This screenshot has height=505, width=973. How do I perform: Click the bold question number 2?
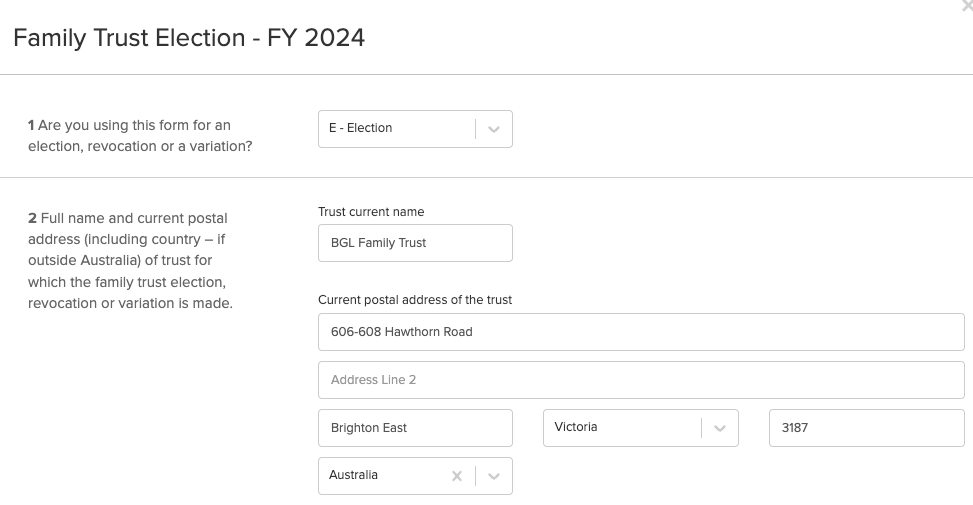(32, 218)
